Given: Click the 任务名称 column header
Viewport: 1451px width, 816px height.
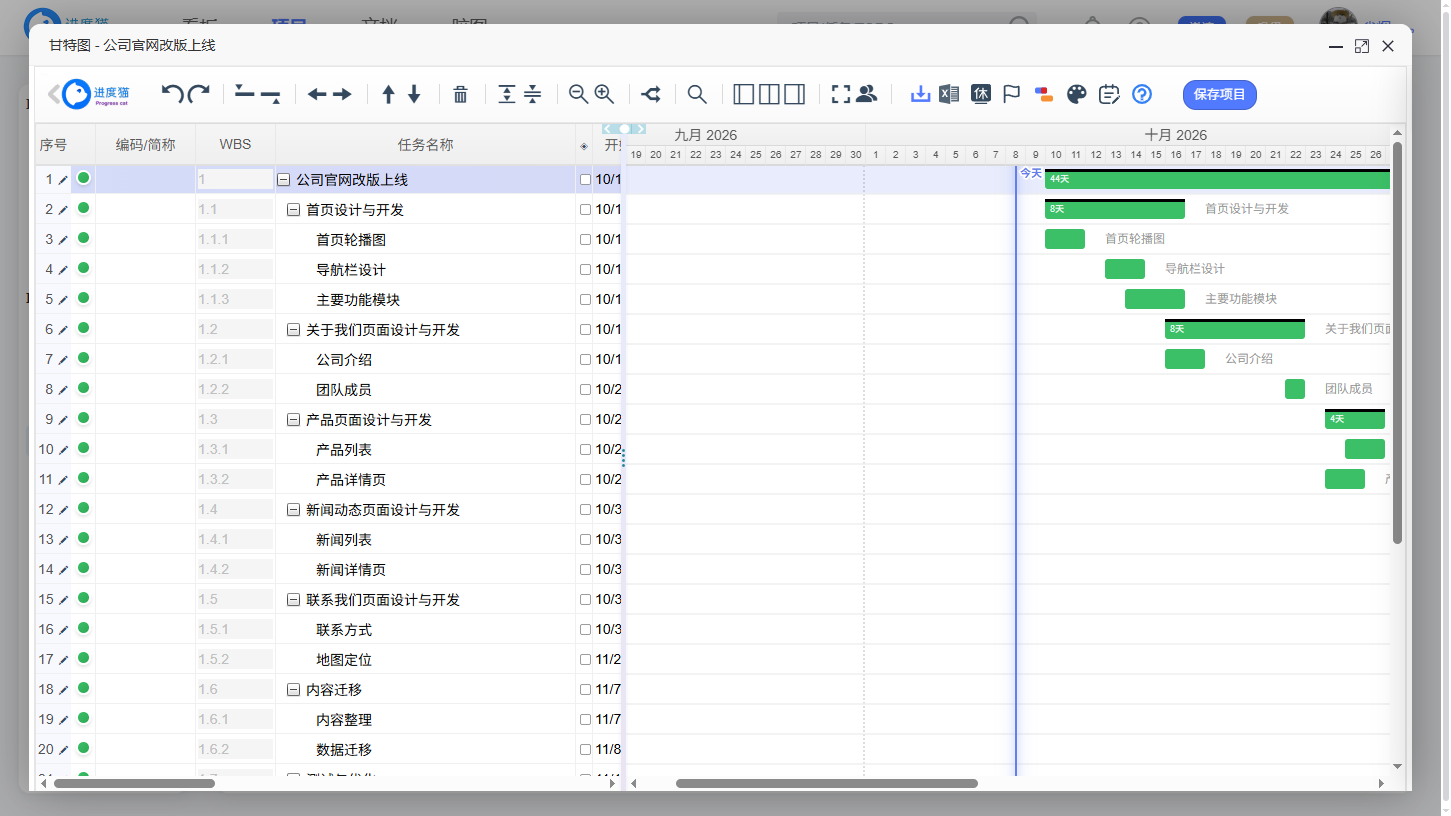Looking at the screenshot, I should pos(425,145).
